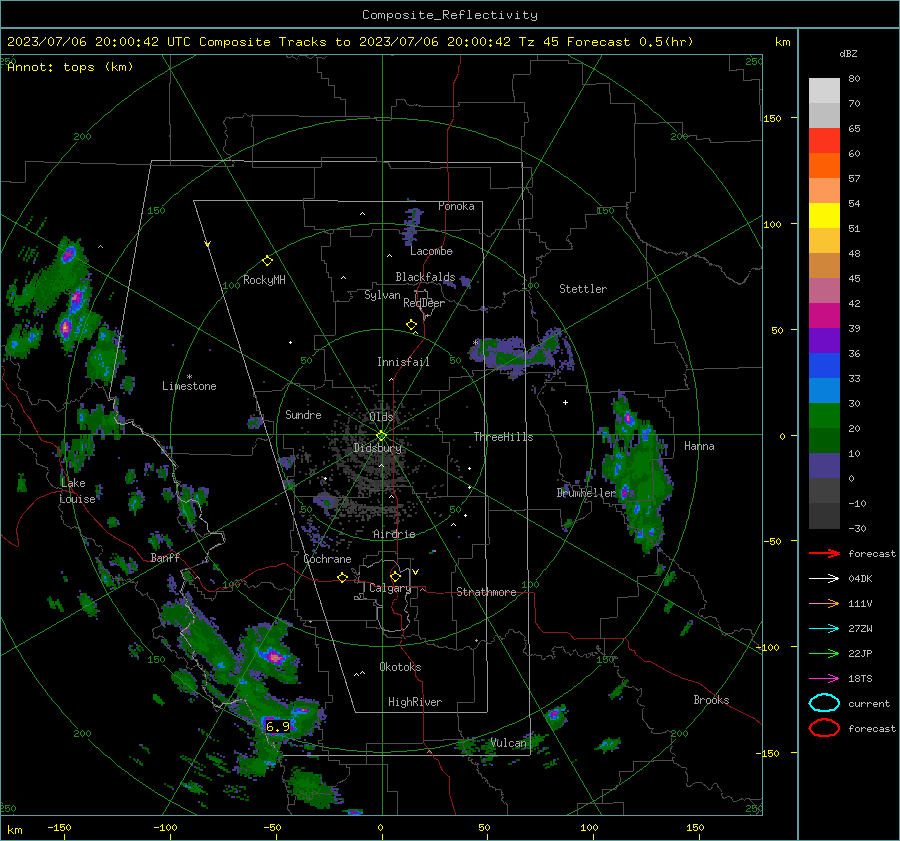This screenshot has width=900, height=841.
Task: Pick the yellow 51-54 dBZ legend swatch
Action: 824,216
